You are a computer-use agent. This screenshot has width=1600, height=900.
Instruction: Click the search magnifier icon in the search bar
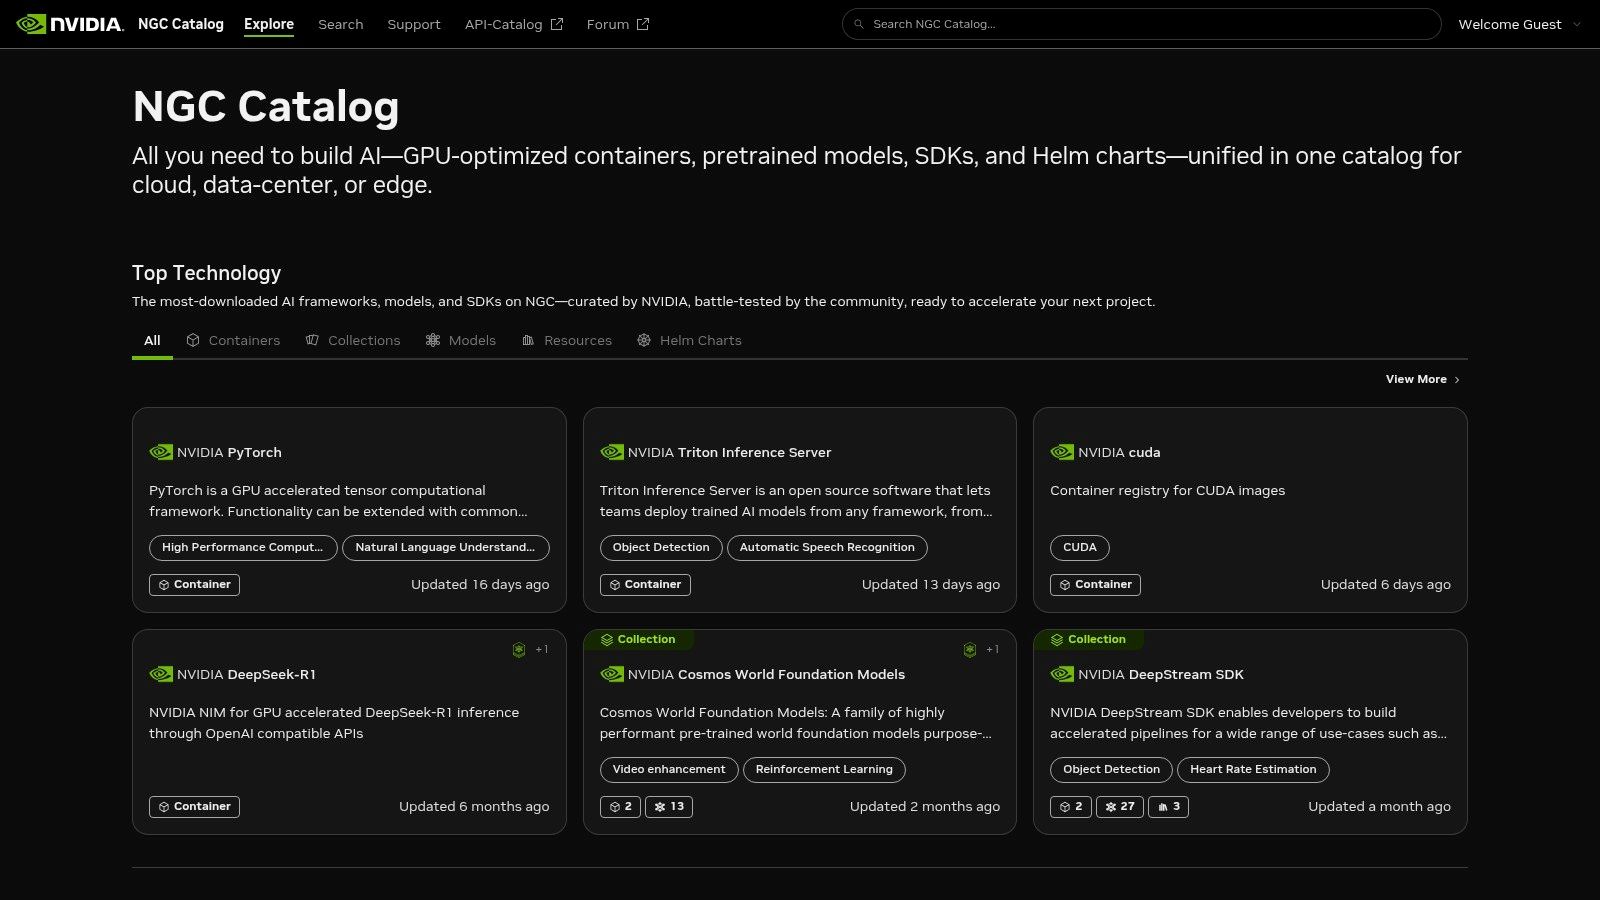(x=861, y=23)
